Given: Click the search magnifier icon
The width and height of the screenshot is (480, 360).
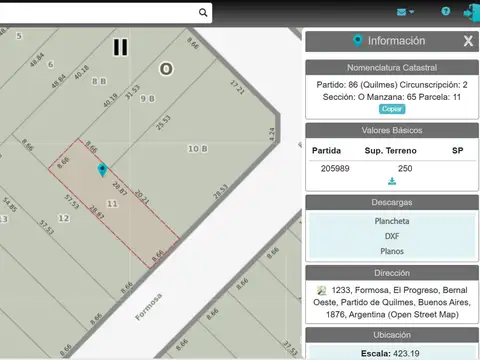Looking at the screenshot, I should point(203,13).
